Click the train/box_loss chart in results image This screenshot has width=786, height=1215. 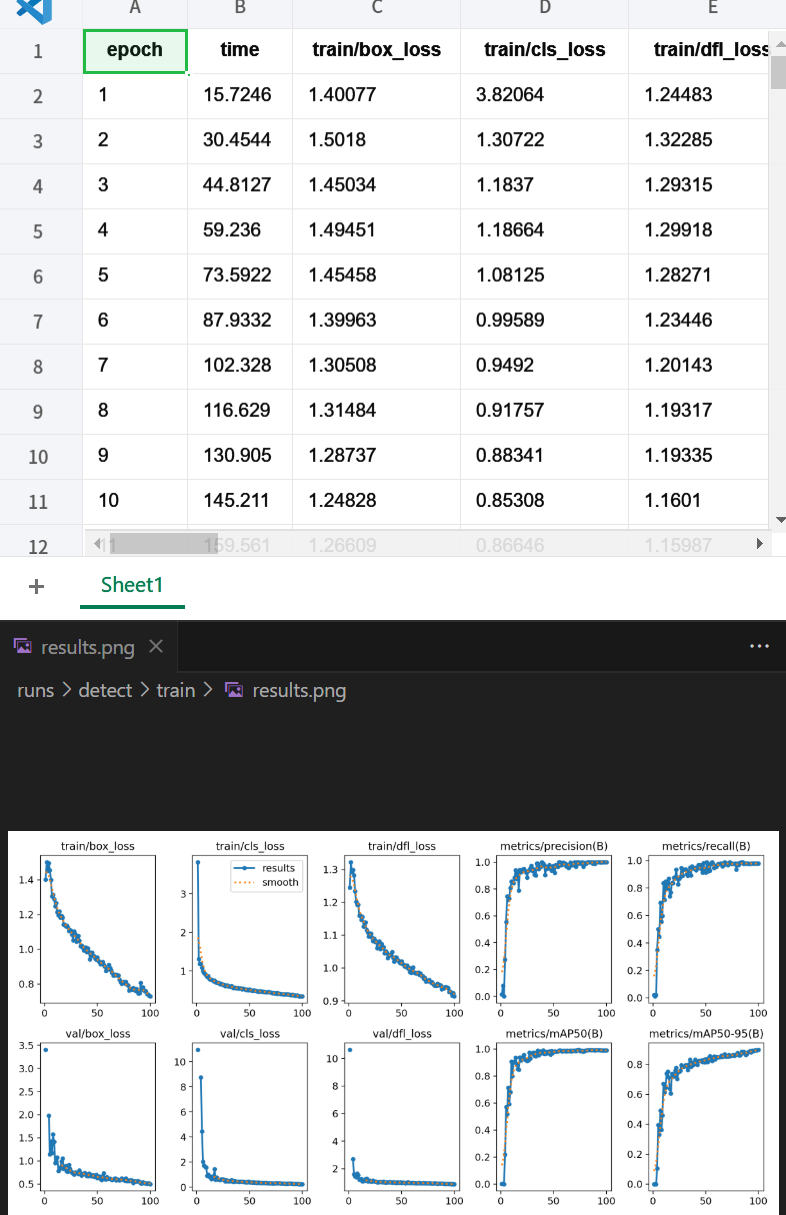[x=98, y=920]
